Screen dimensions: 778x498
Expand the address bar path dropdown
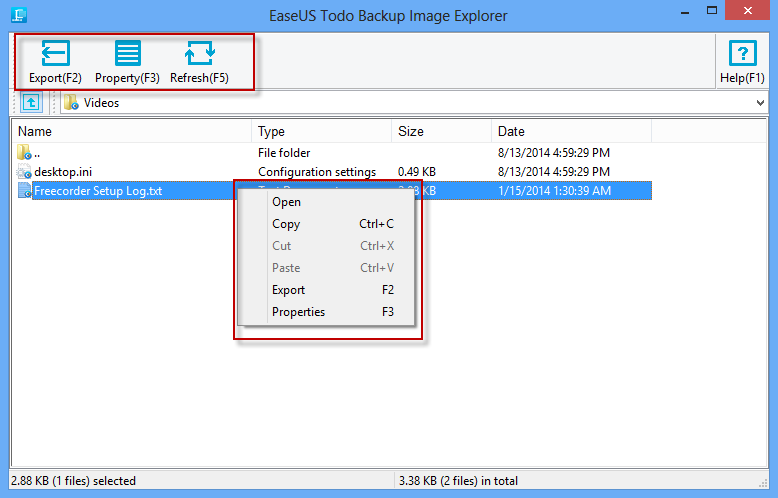coord(760,103)
